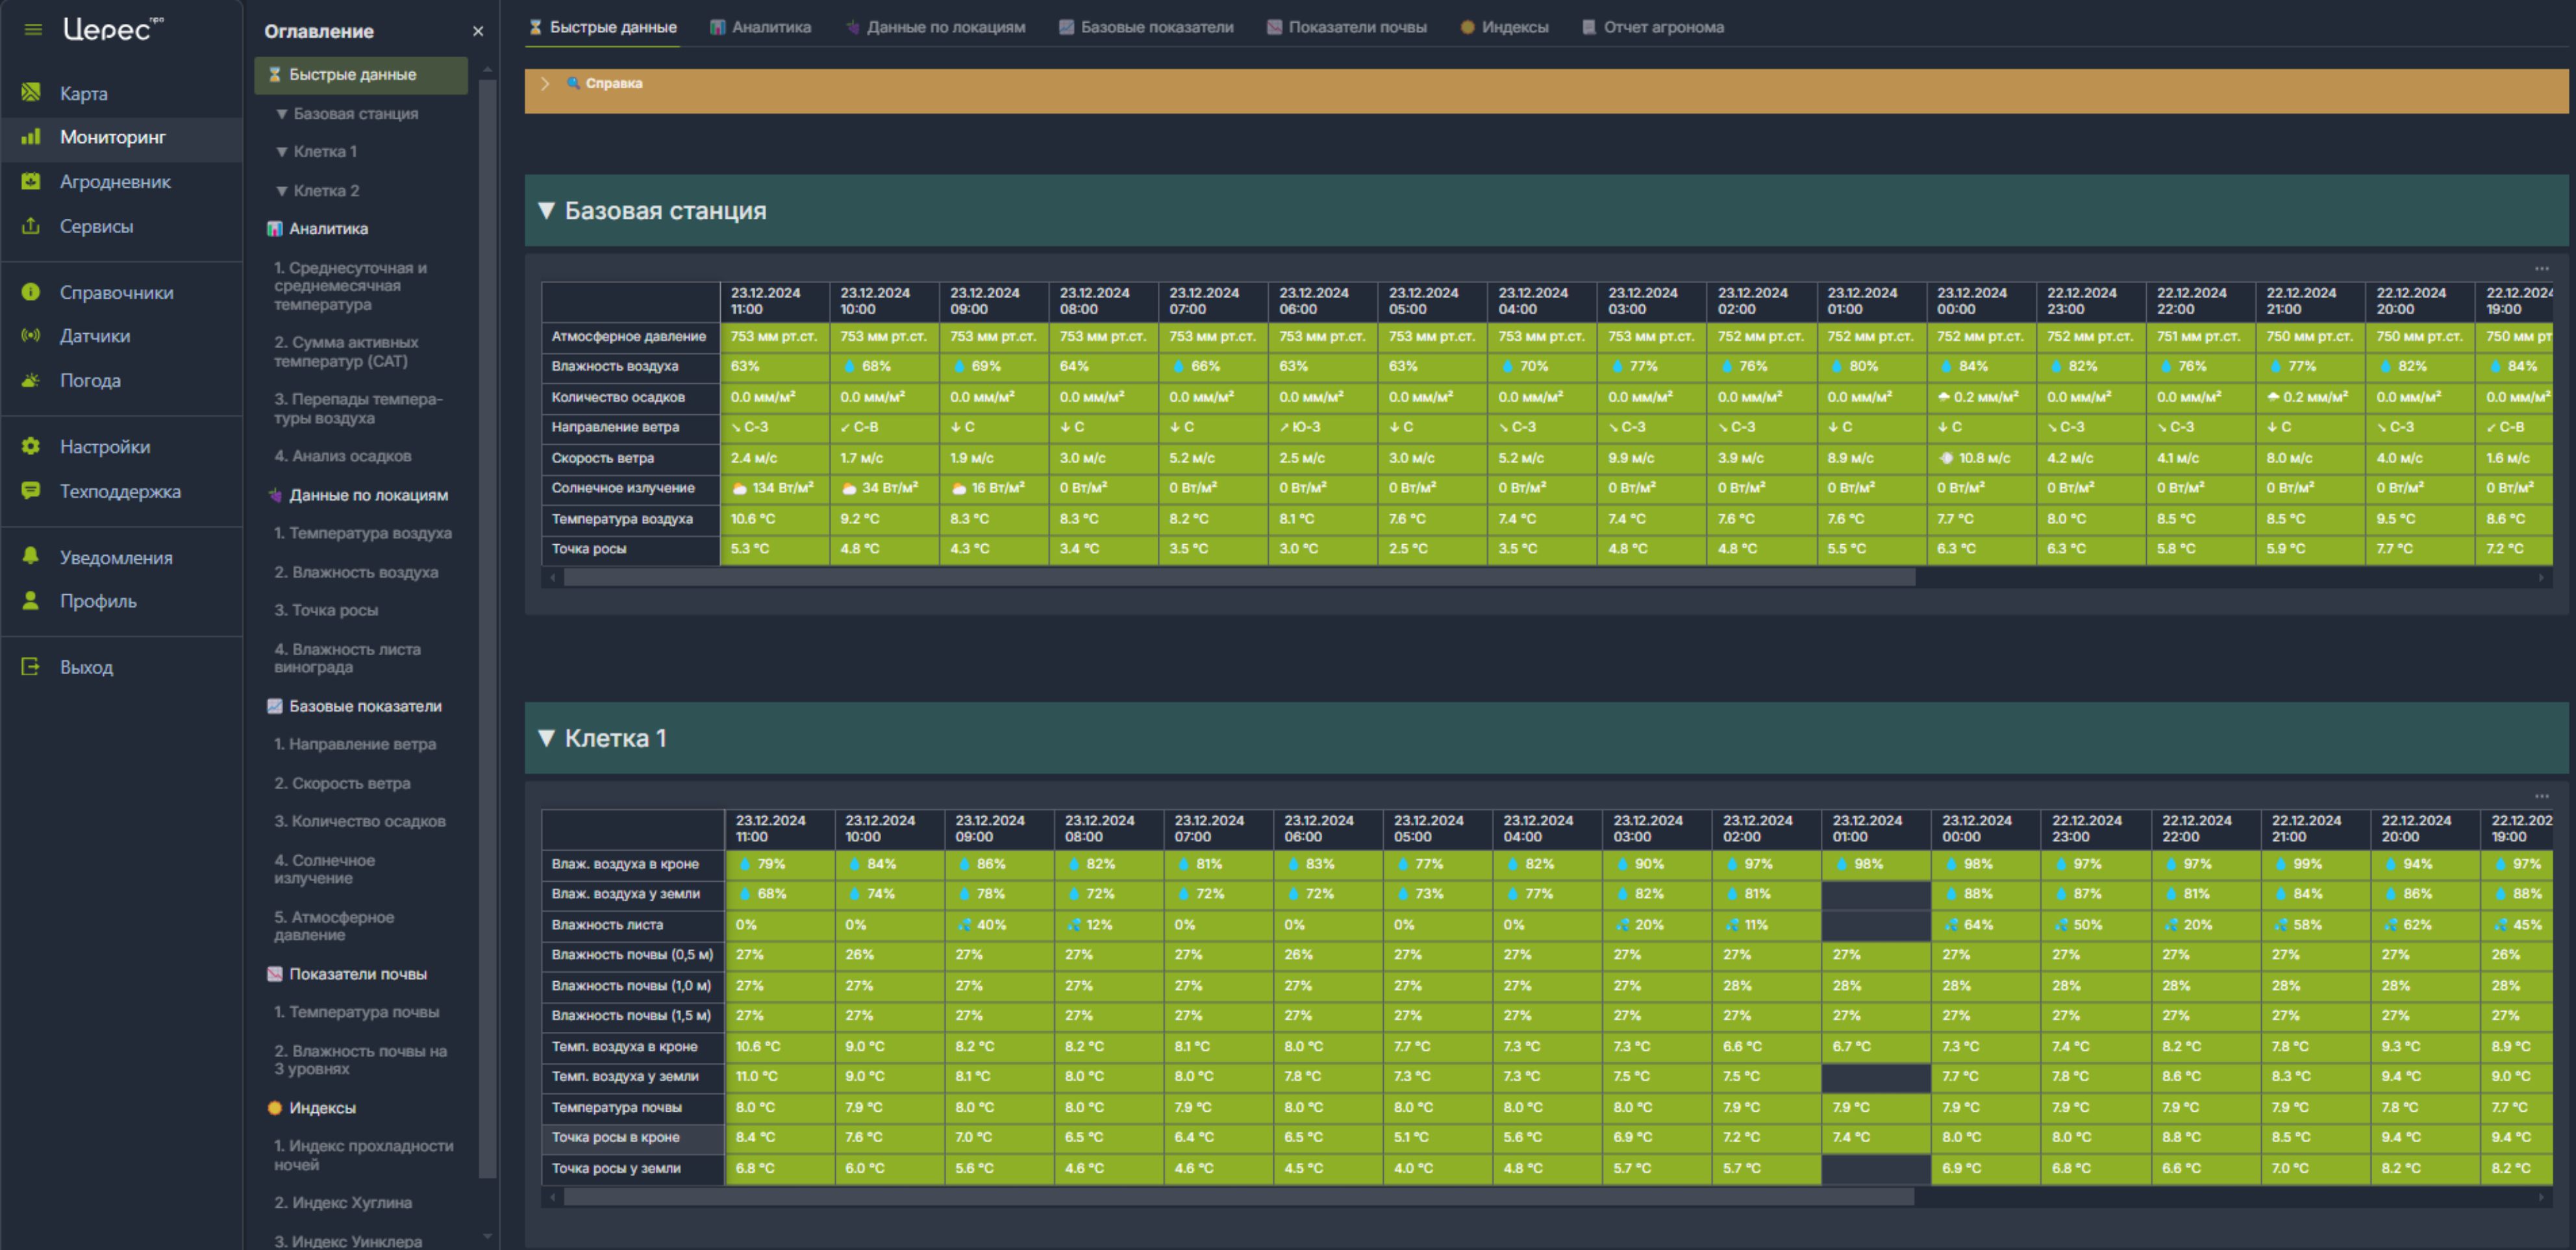This screenshot has width=2576, height=1250.
Task: Switch to the Аналитика tab
Action: tap(760, 27)
